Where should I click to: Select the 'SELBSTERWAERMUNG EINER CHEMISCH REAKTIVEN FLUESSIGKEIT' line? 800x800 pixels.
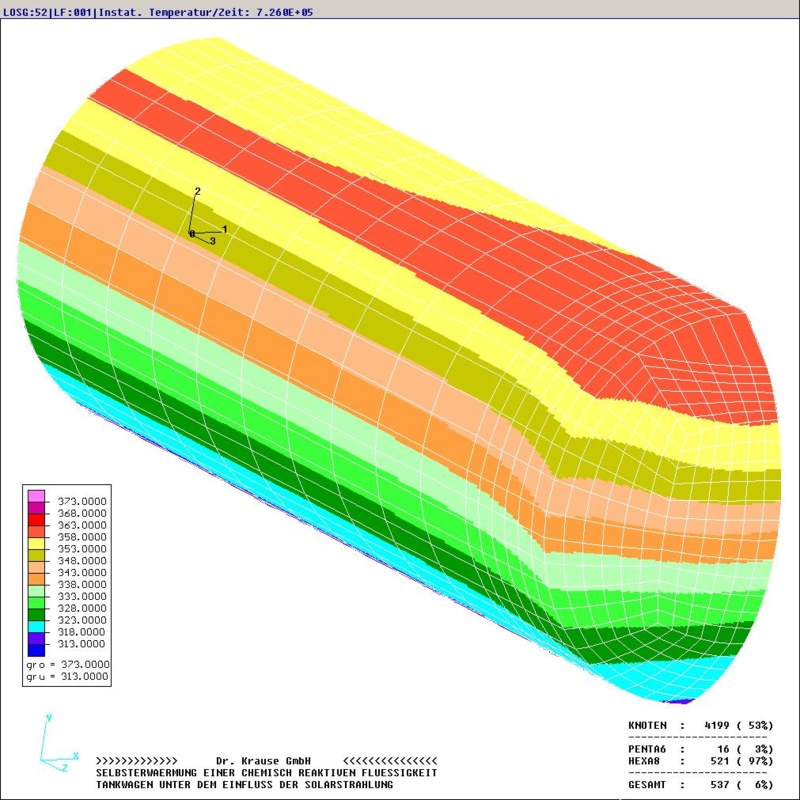tap(266, 773)
